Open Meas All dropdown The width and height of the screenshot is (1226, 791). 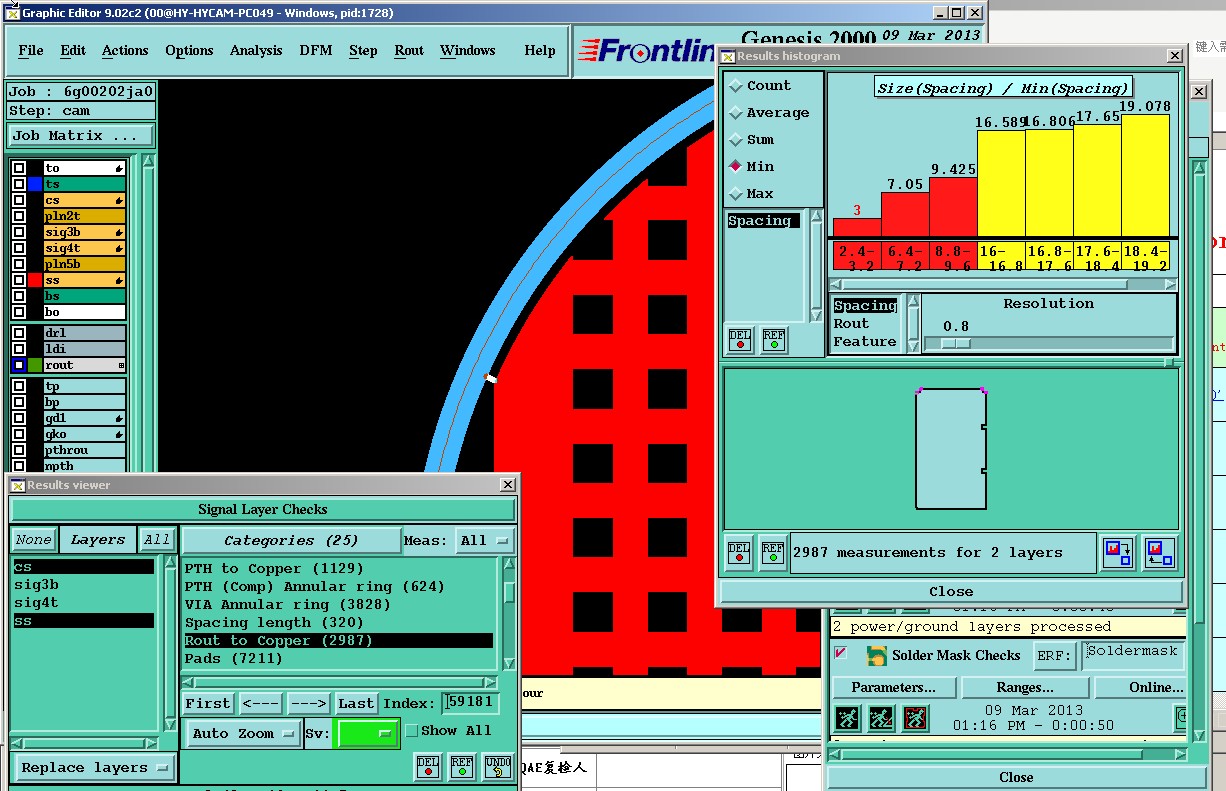(484, 541)
